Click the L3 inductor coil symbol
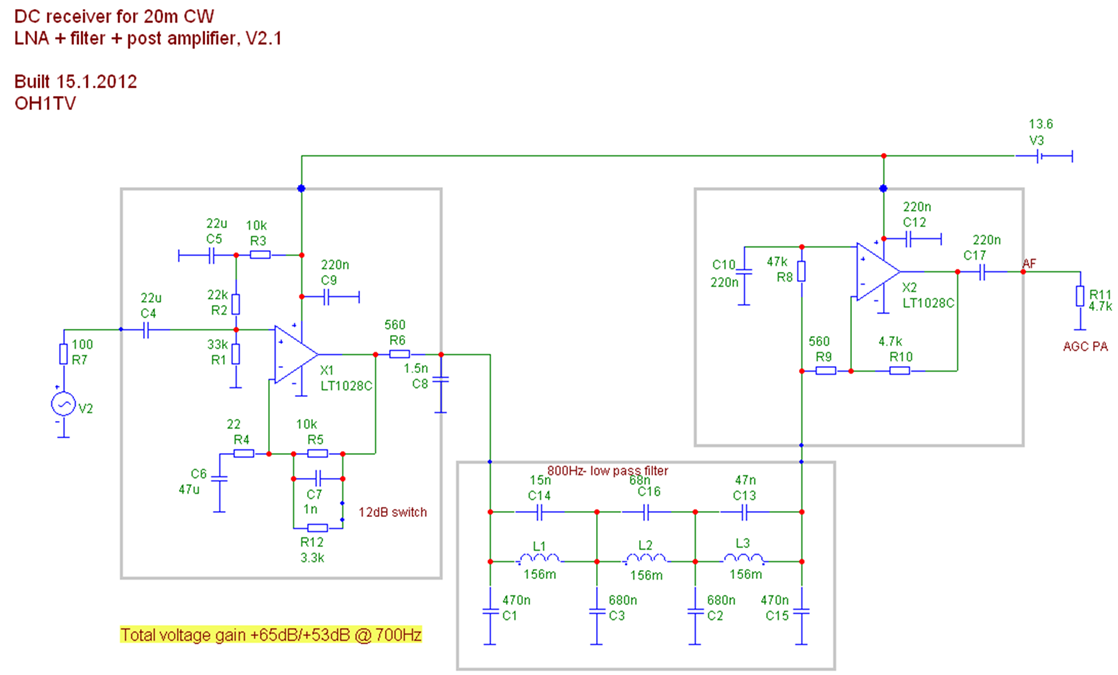This screenshot has height=675, width=1118. pos(750,561)
